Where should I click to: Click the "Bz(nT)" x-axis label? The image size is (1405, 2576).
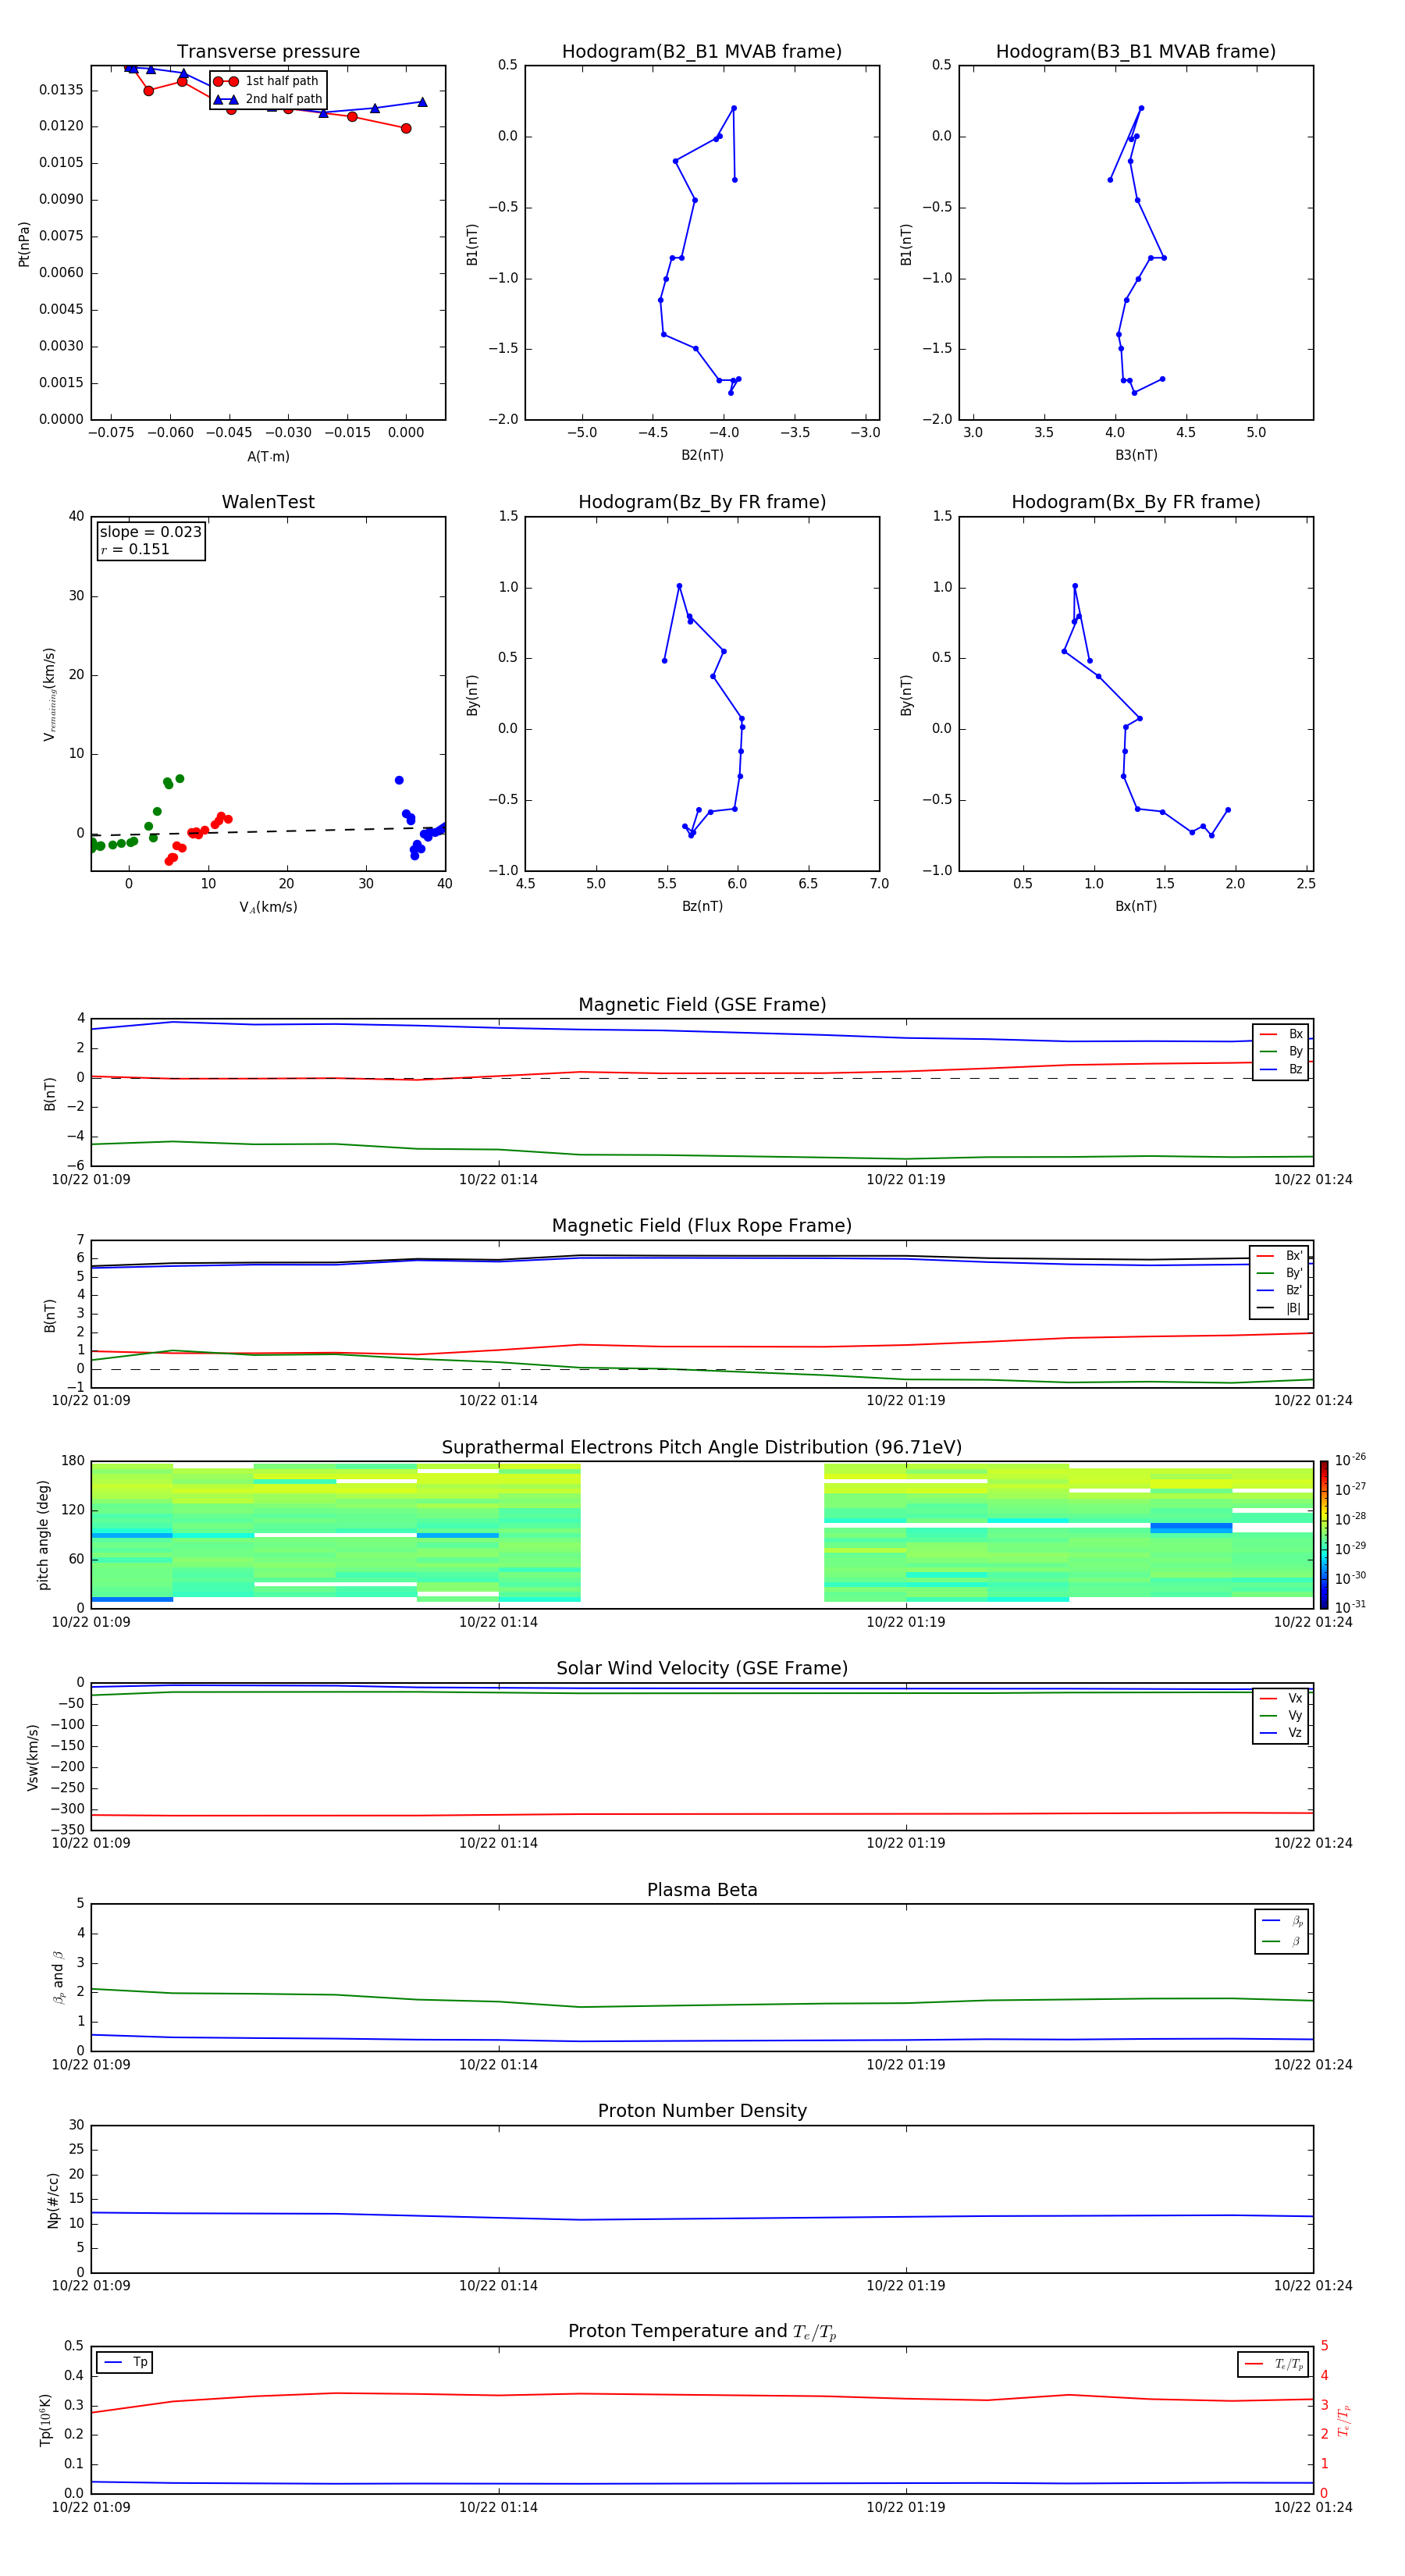(x=702, y=906)
